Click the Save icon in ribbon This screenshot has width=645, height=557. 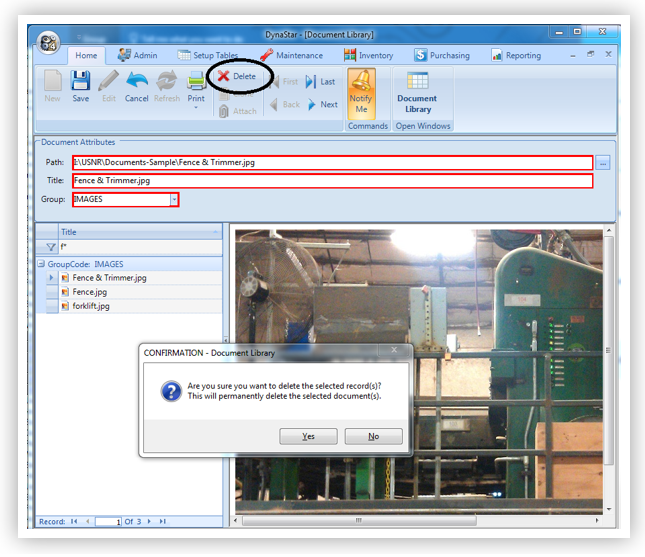(80, 86)
